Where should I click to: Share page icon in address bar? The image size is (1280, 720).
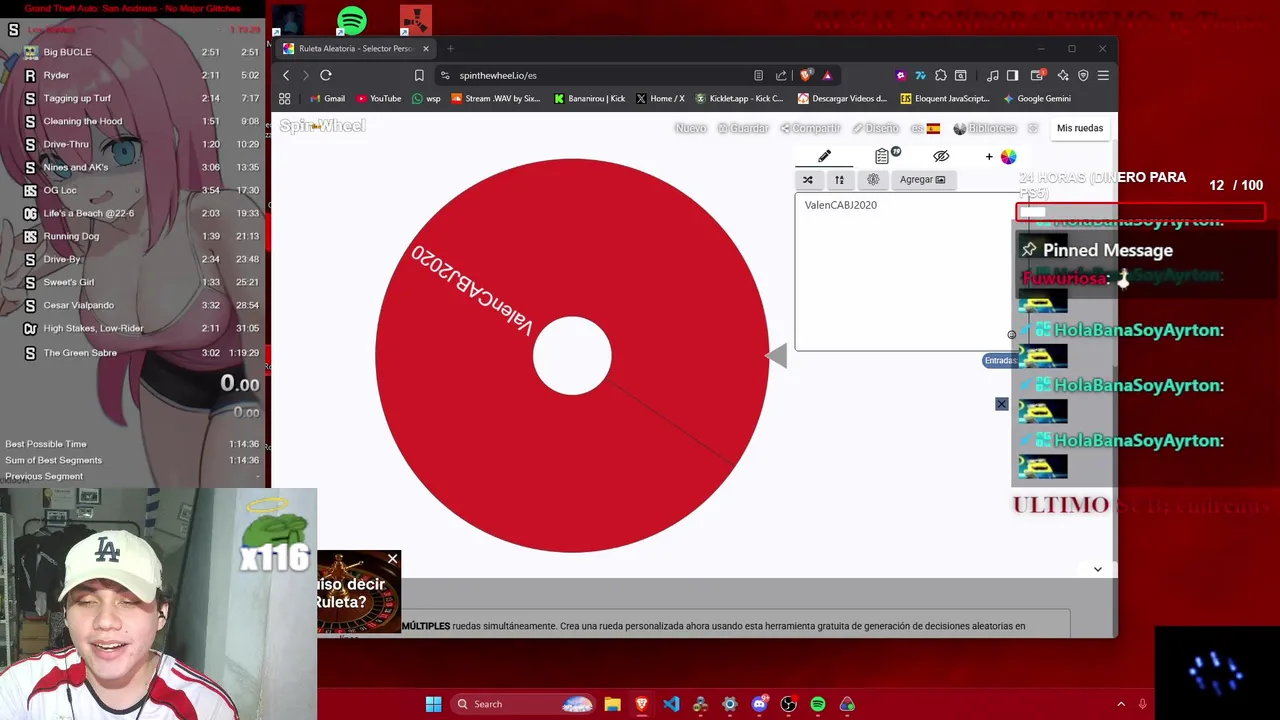(781, 75)
